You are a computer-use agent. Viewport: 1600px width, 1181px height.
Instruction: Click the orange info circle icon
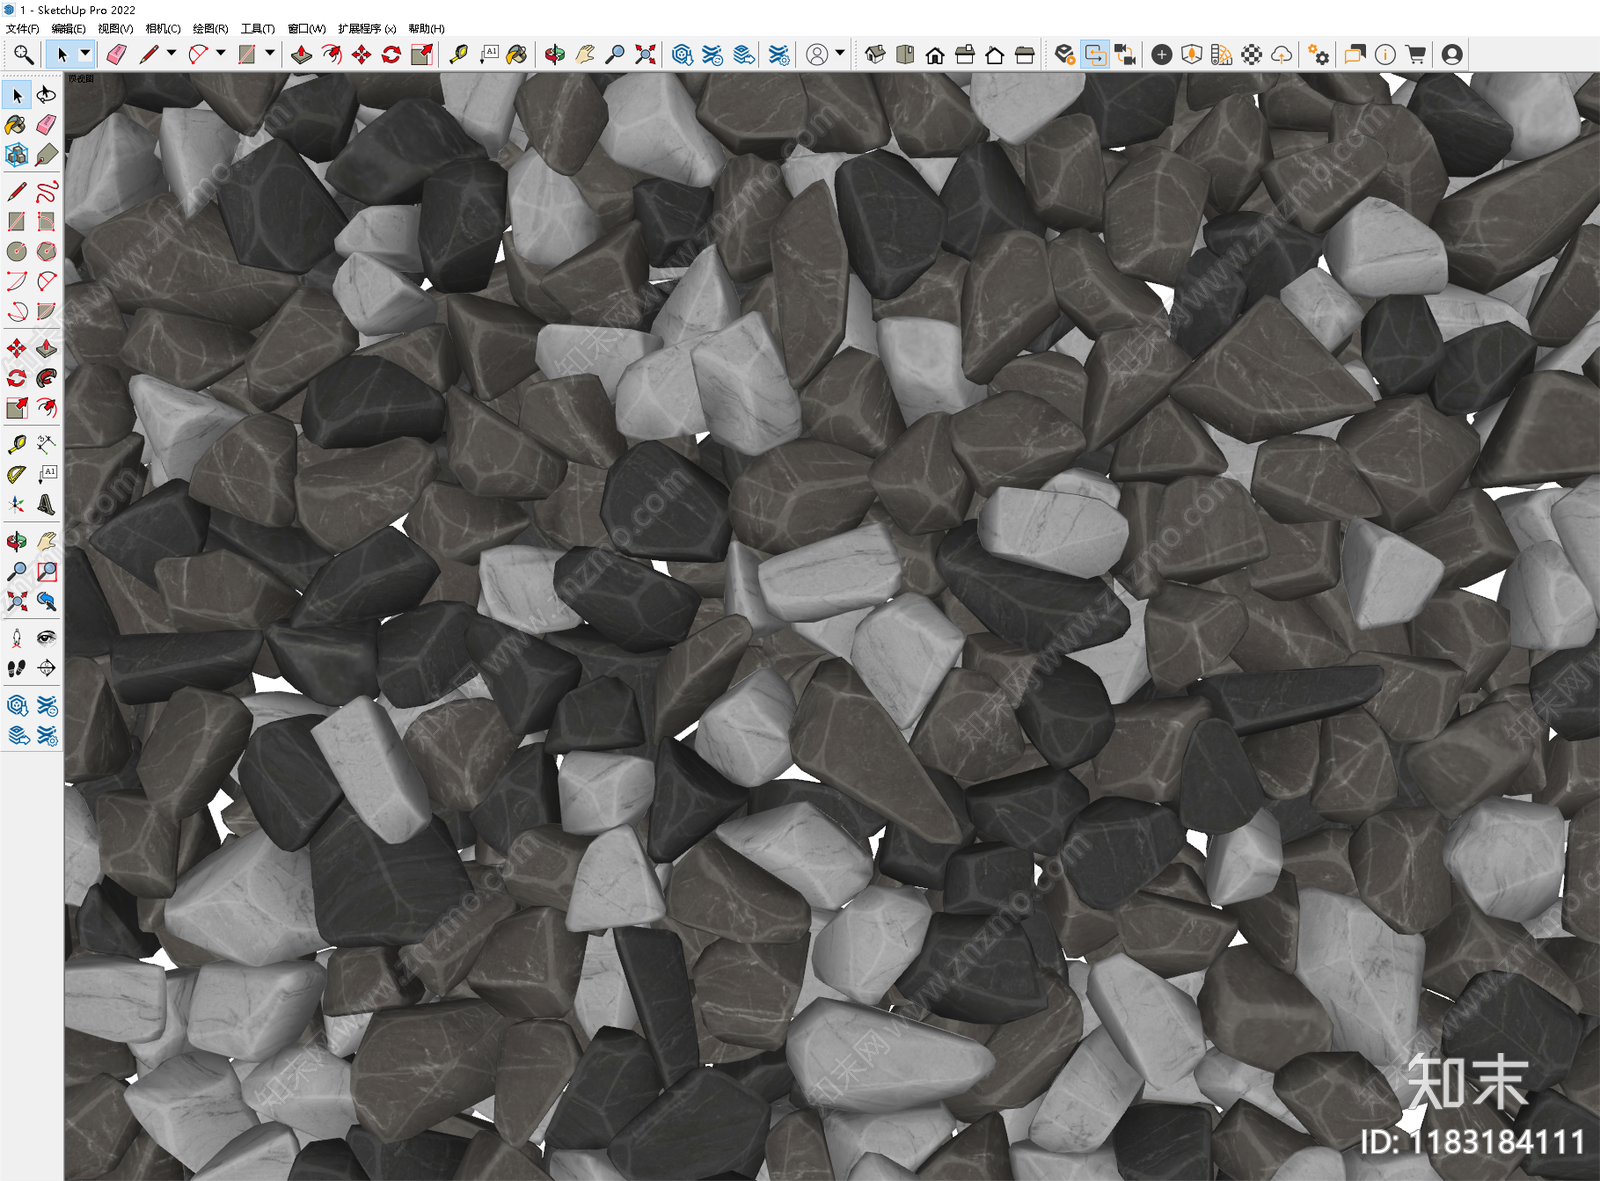1385,54
